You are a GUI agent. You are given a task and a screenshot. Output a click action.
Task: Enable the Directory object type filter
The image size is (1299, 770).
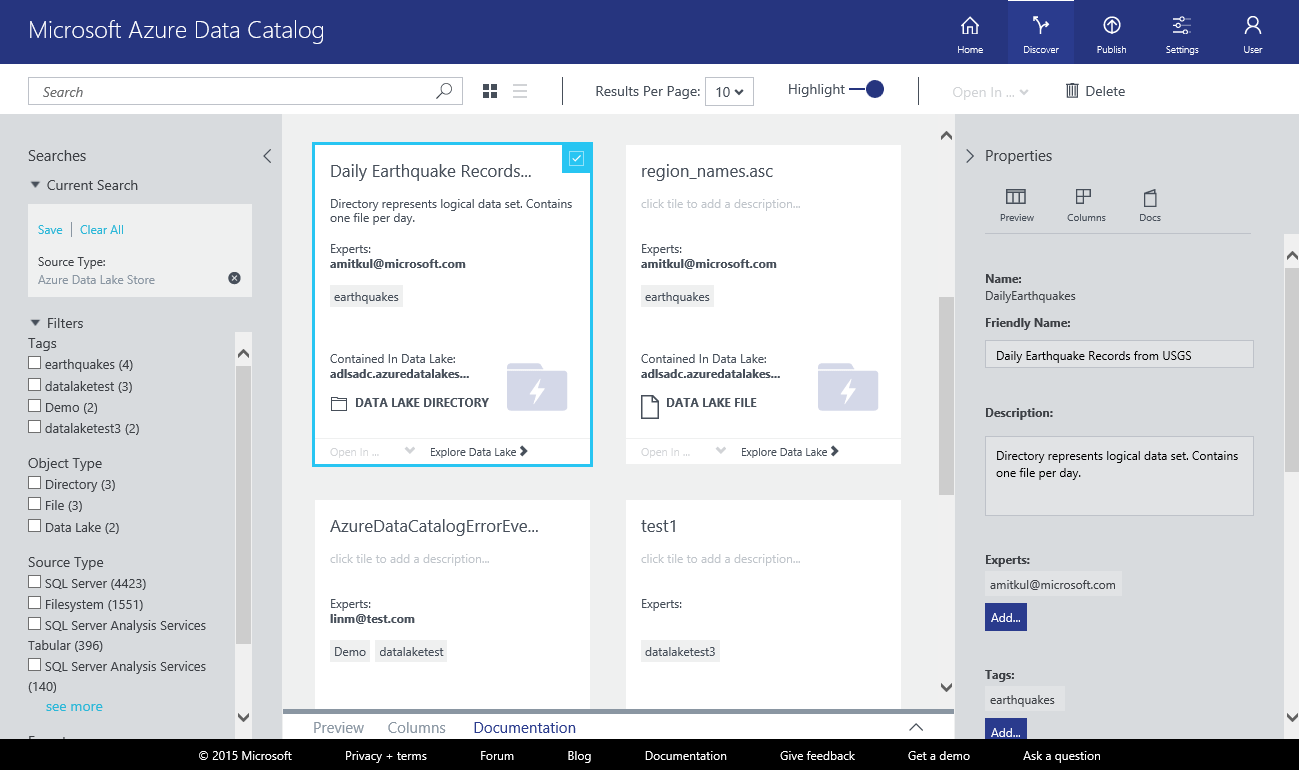click(35, 484)
